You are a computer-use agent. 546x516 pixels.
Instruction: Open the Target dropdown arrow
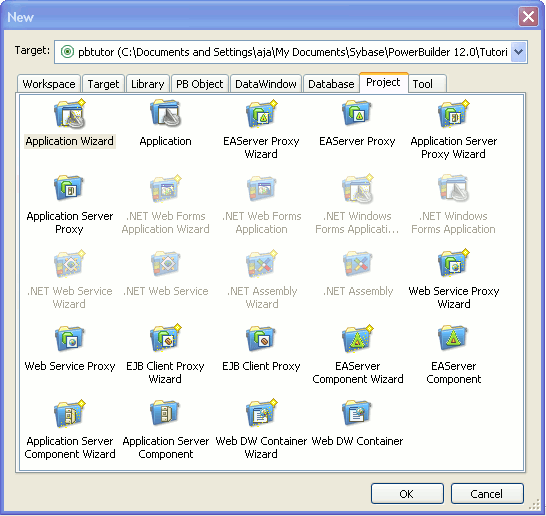(518, 52)
